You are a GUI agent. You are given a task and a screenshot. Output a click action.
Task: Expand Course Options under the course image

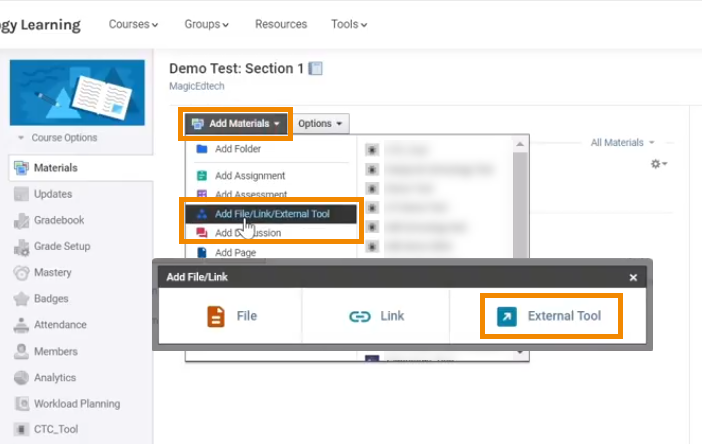pyautogui.click(x=58, y=138)
